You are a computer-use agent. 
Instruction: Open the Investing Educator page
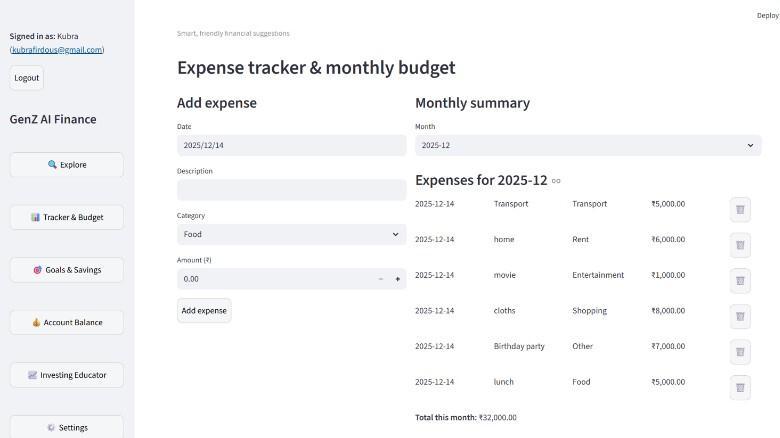[67, 375]
